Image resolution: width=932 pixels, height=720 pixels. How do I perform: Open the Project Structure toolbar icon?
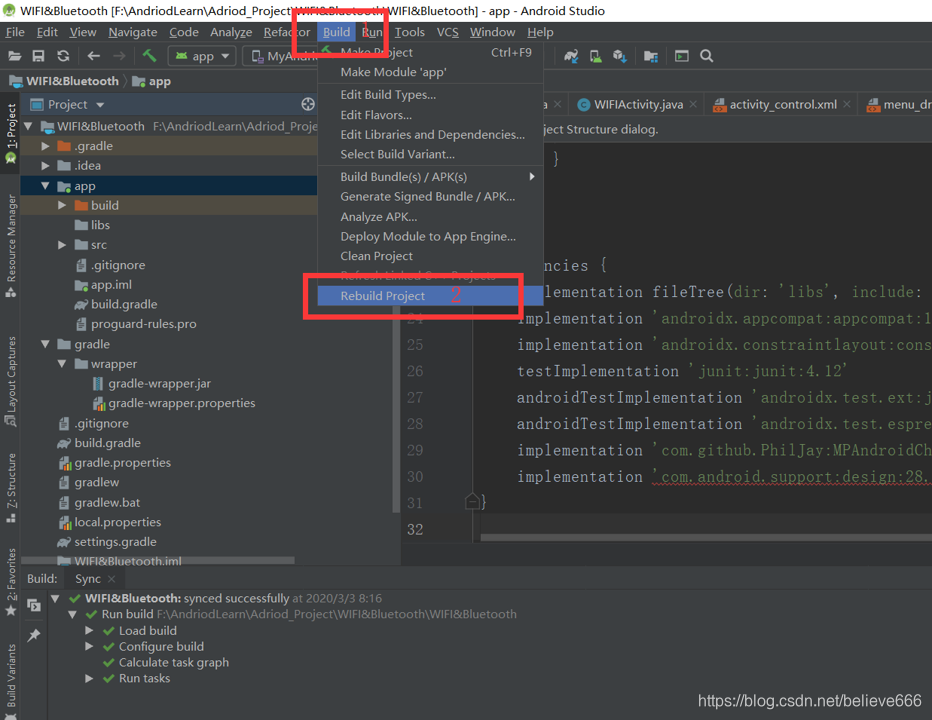coord(651,56)
